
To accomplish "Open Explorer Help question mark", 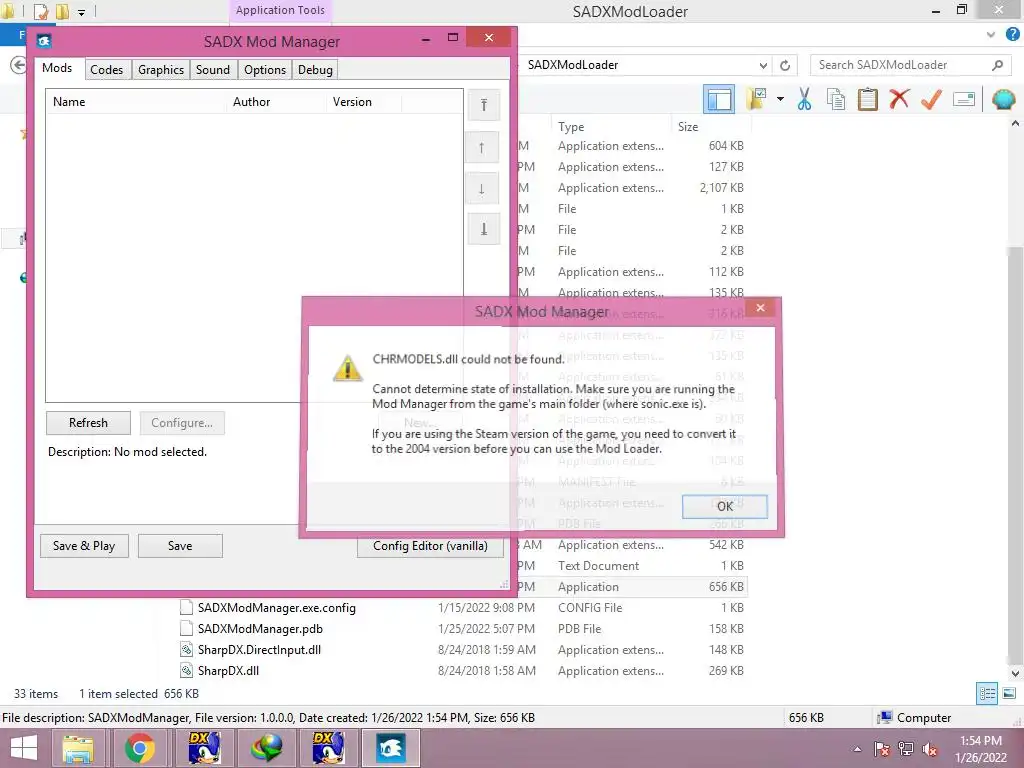I will [x=1012, y=34].
